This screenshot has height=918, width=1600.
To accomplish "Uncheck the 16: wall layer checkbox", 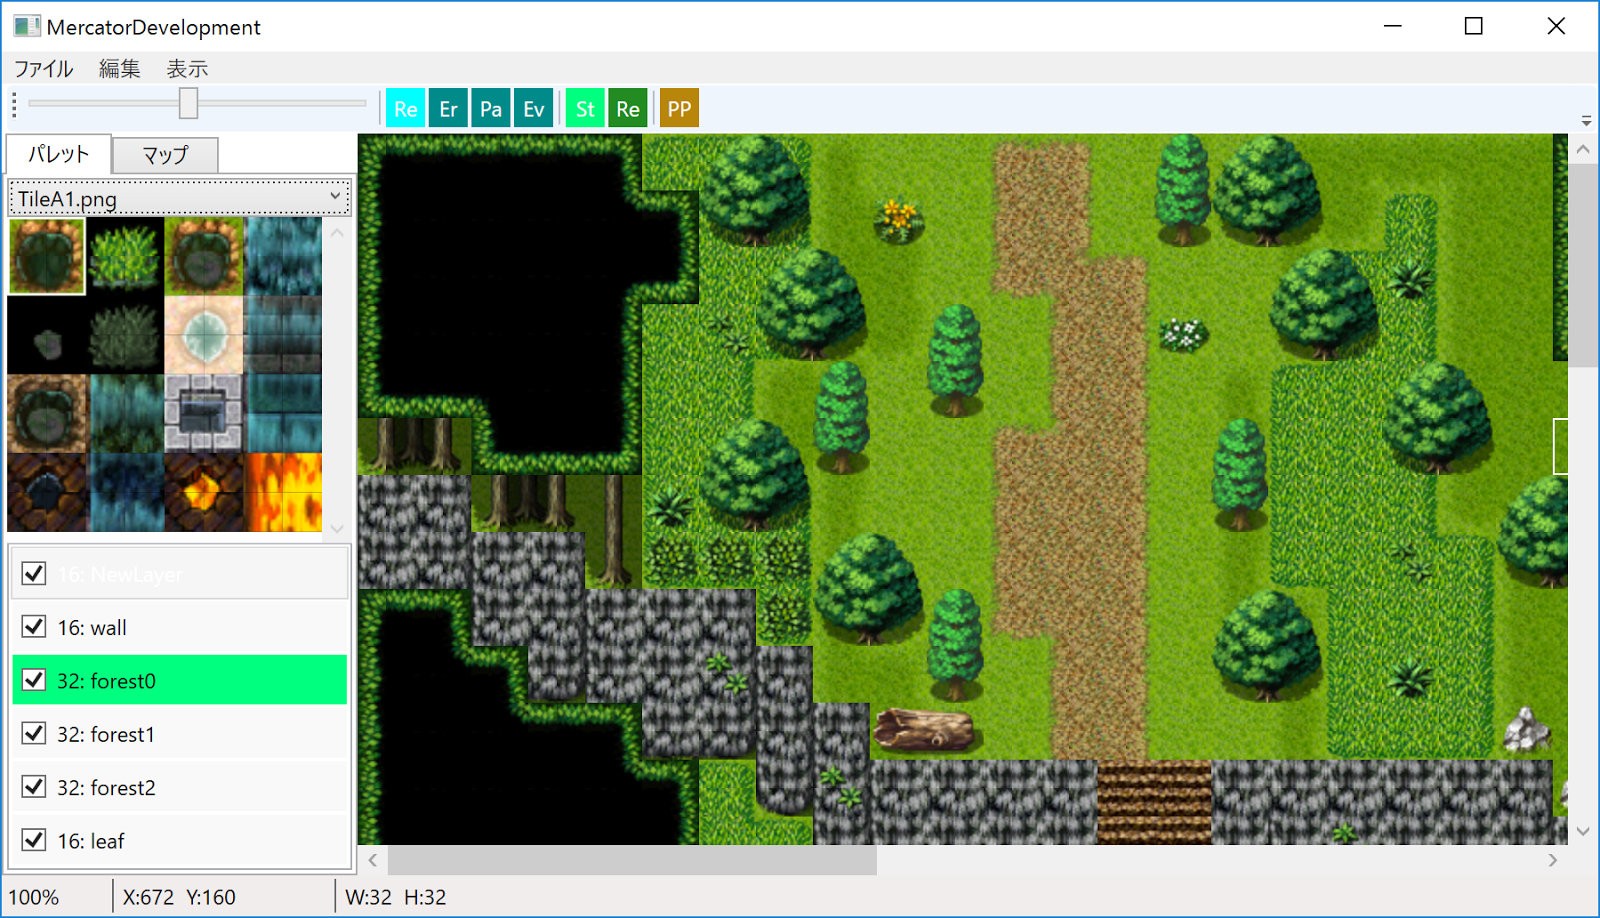I will pos(34,627).
